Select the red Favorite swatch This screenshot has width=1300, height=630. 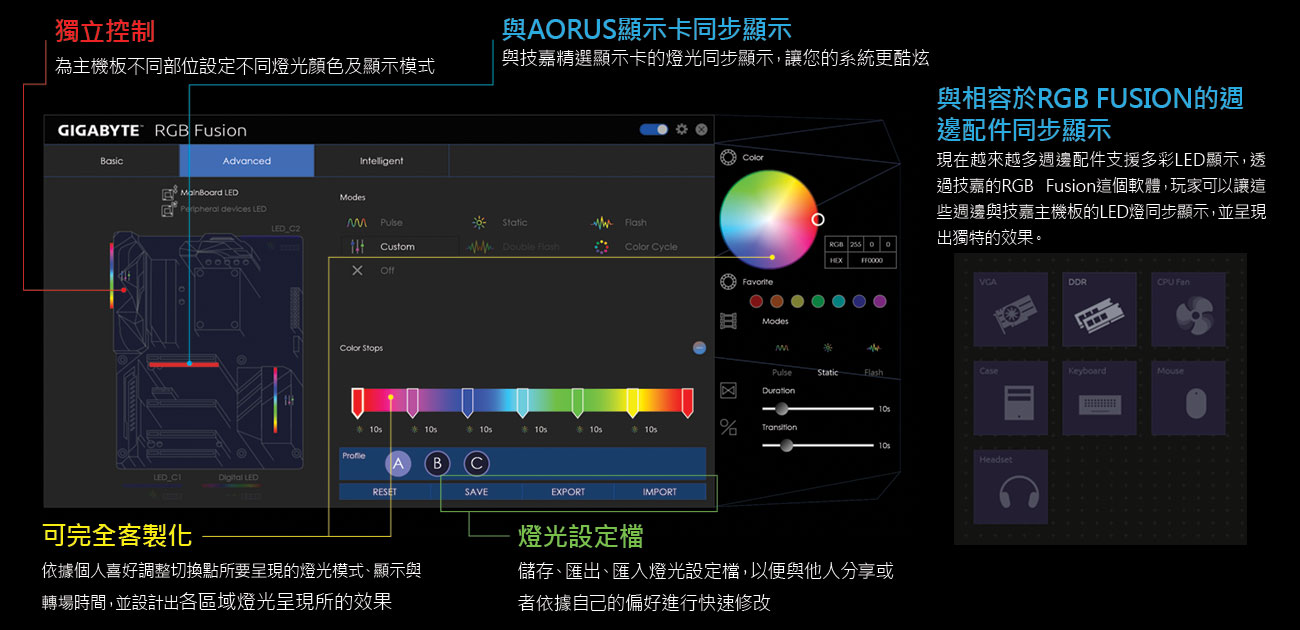pos(757,301)
